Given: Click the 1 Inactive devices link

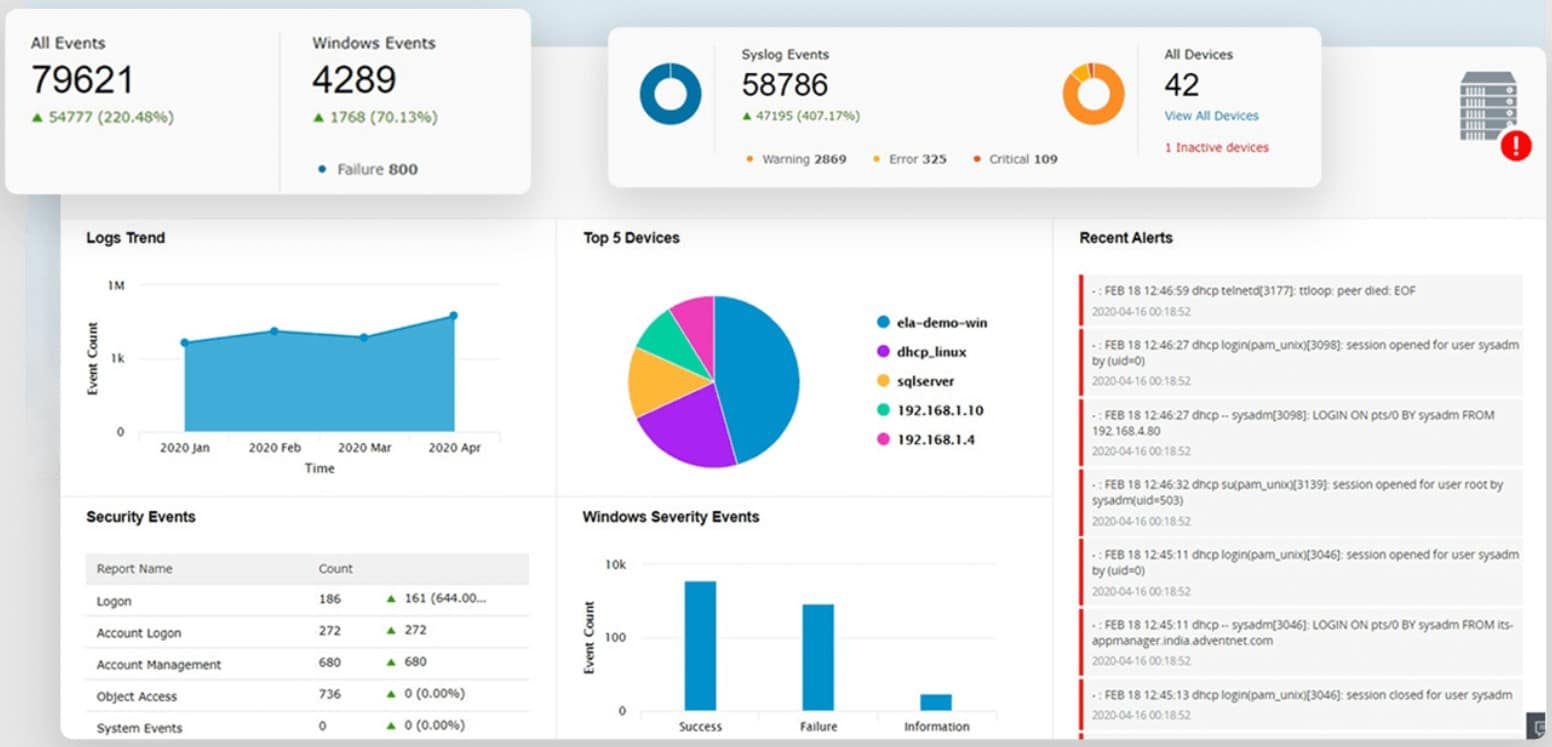Looking at the screenshot, I should 1216,147.
